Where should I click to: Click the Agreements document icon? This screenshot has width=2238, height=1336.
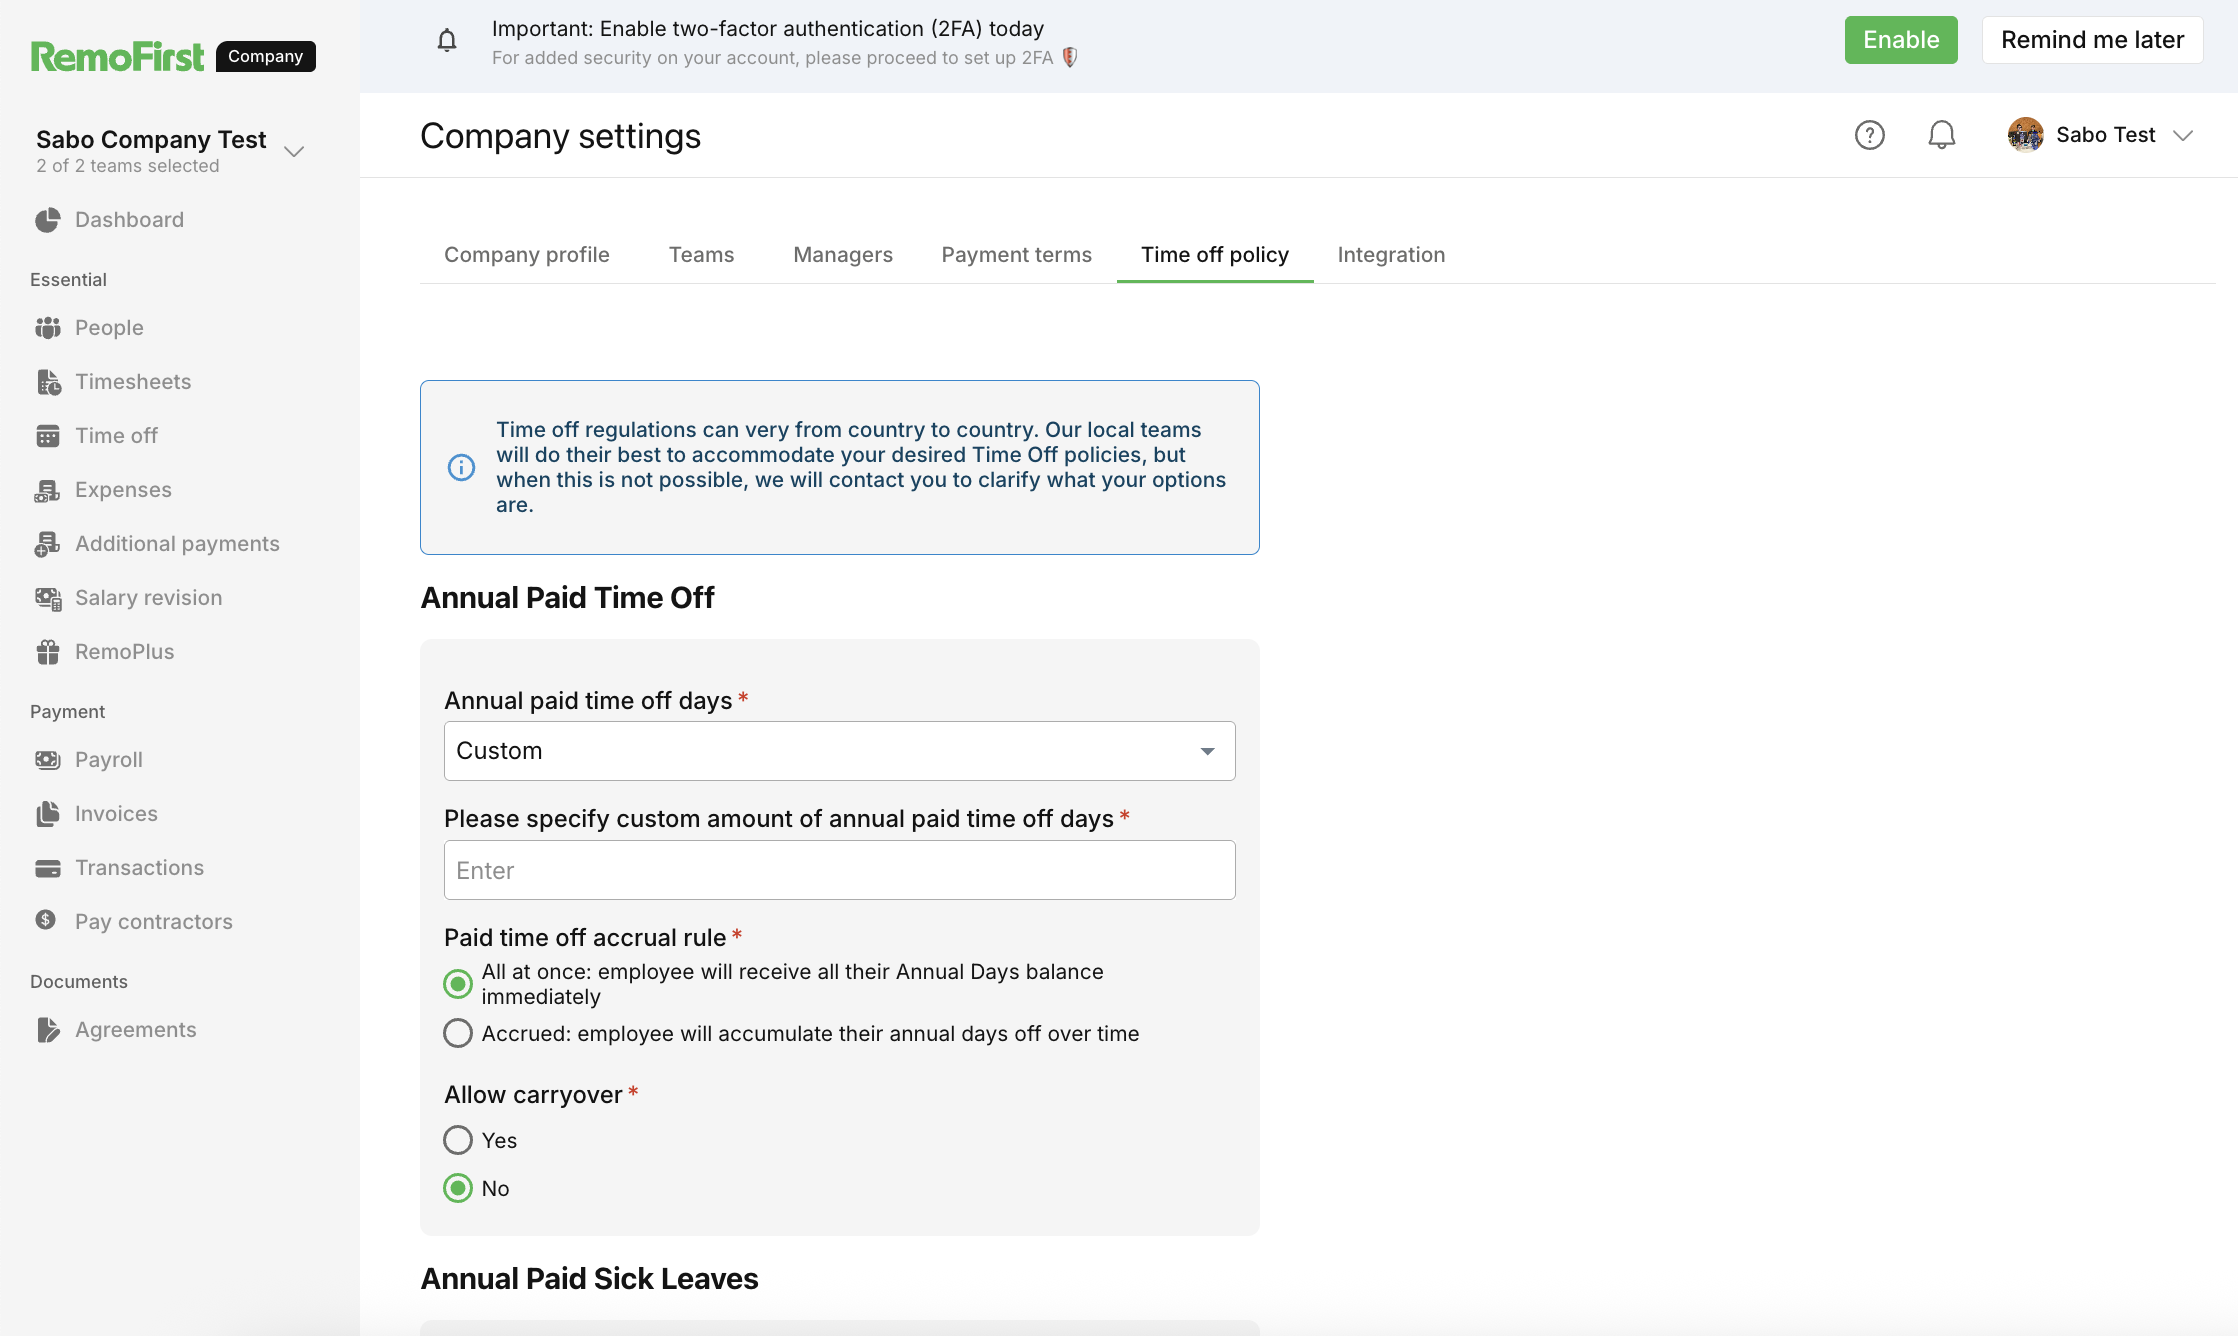pyautogui.click(x=47, y=1030)
